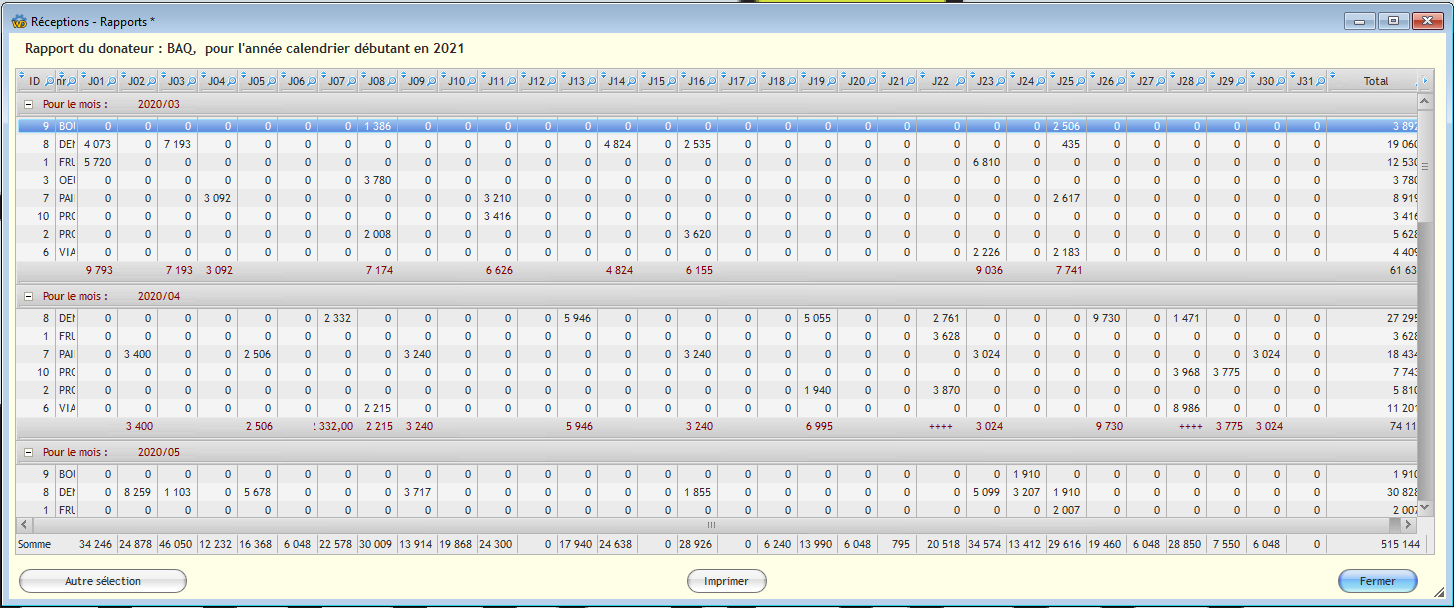
Task: Click the magnifier icon in J25 column header
Action: (x=1081, y=81)
